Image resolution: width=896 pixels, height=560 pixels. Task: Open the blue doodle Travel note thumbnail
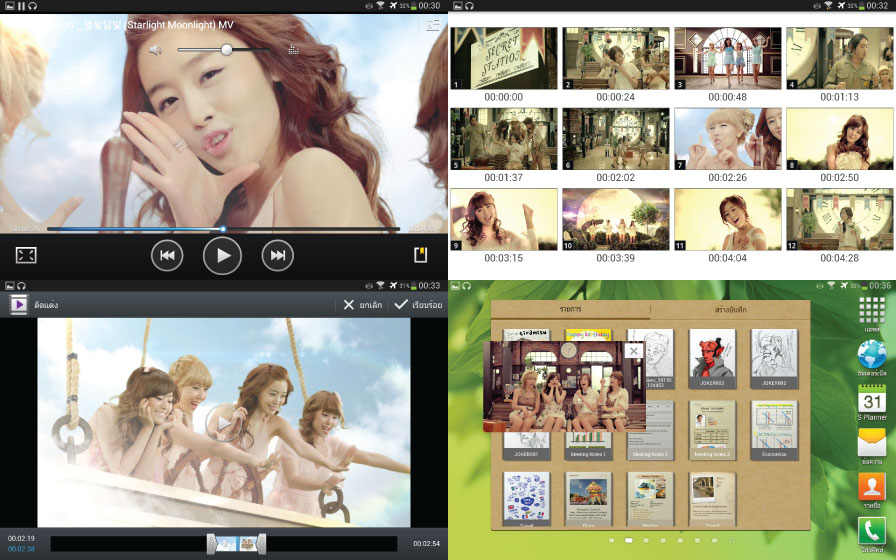click(x=526, y=499)
